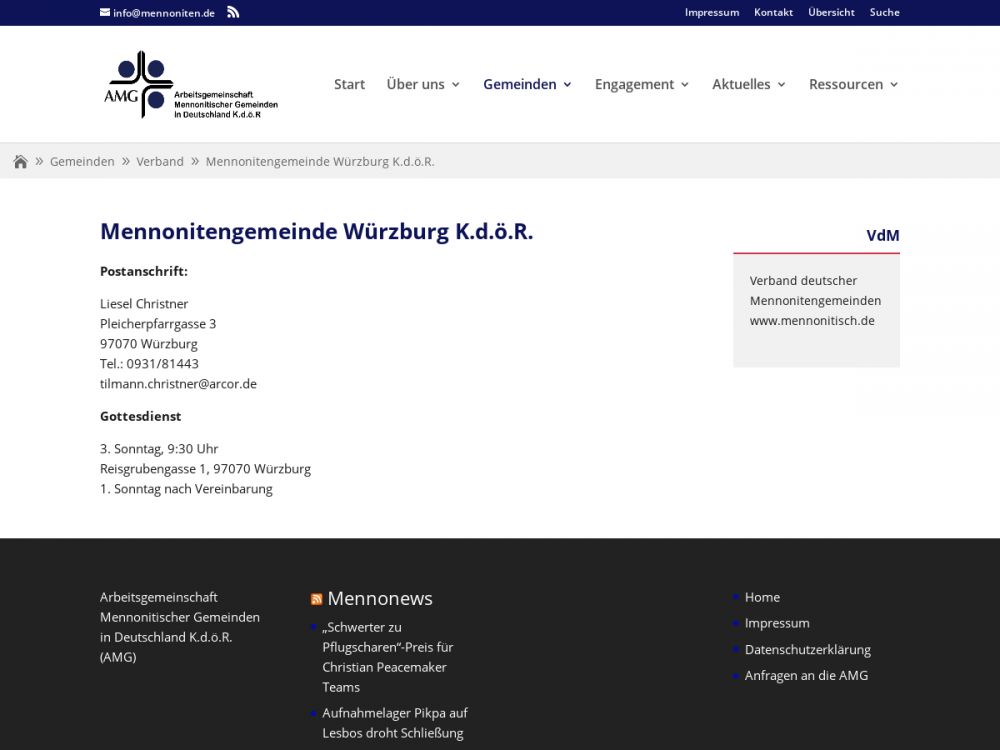Expand the Gemeinden dropdown menu
Image resolution: width=1000 pixels, height=750 pixels.
(x=527, y=85)
